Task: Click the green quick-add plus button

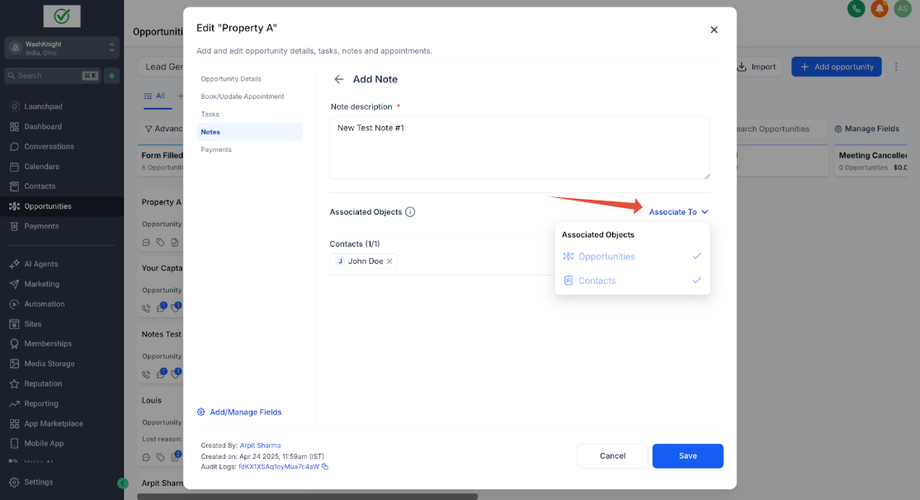Action: pyautogui.click(x=112, y=75)
